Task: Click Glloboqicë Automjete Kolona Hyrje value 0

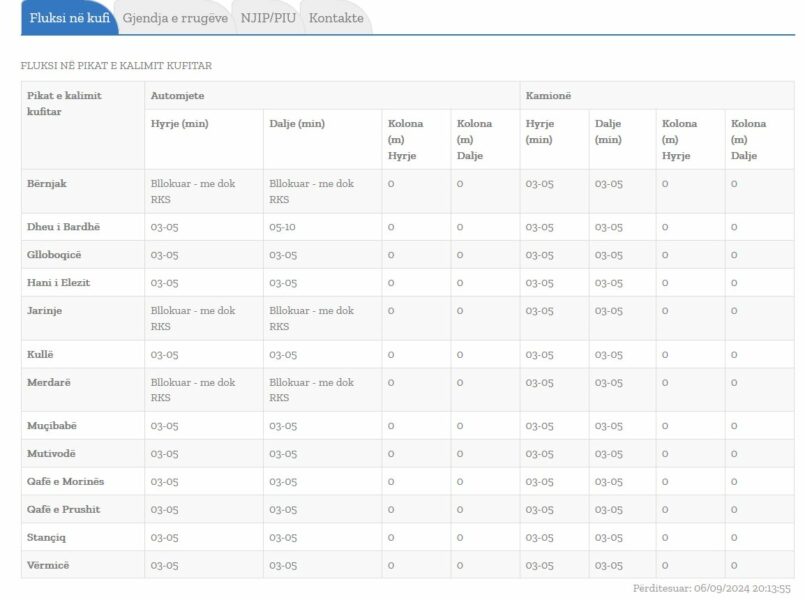Action: click(x=391, y=255)
